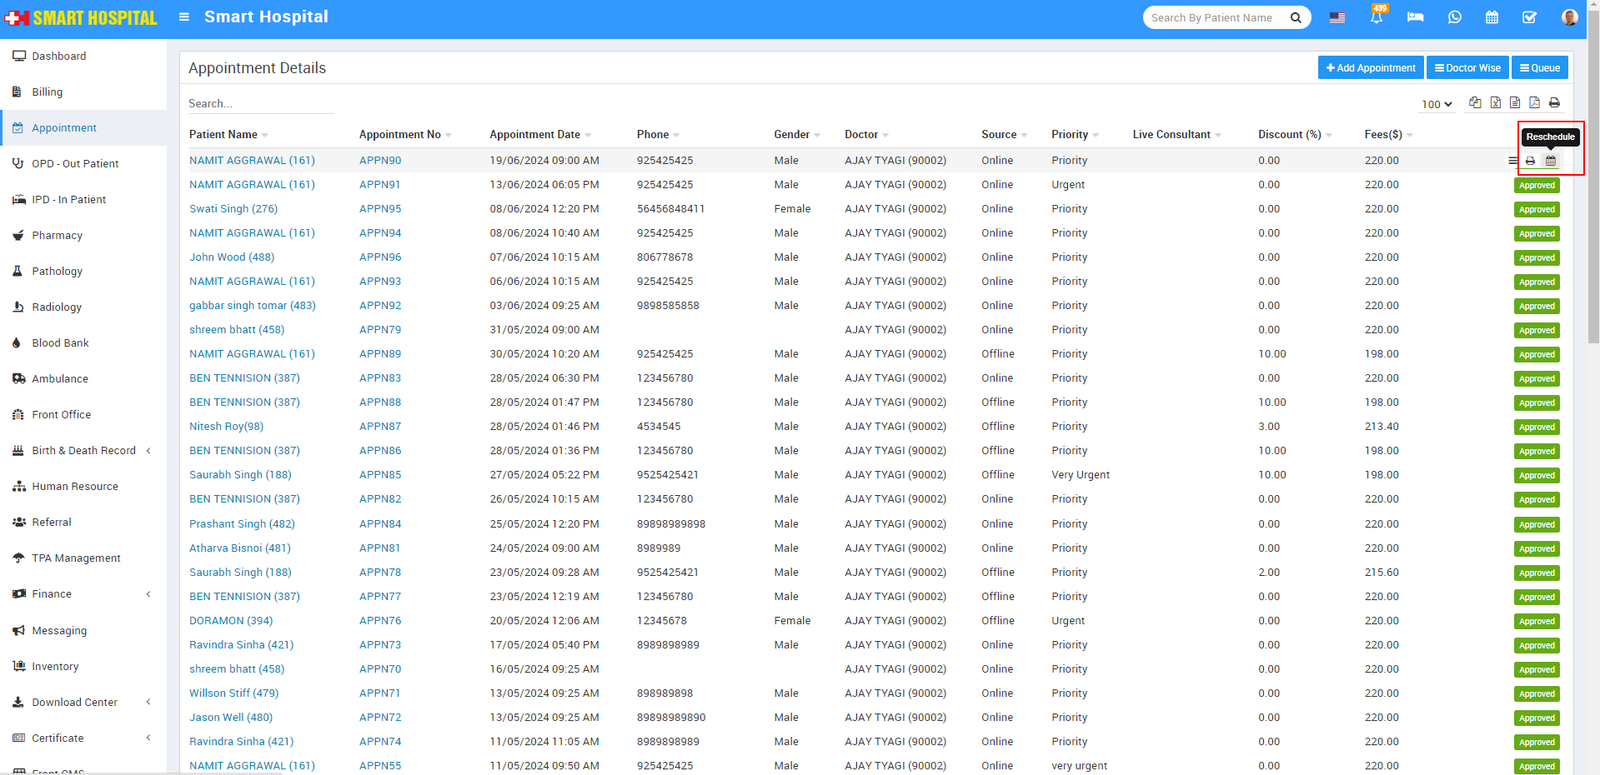Copy appointment table data icon
1600x775 pixels.
click(x=1475, y=103)
